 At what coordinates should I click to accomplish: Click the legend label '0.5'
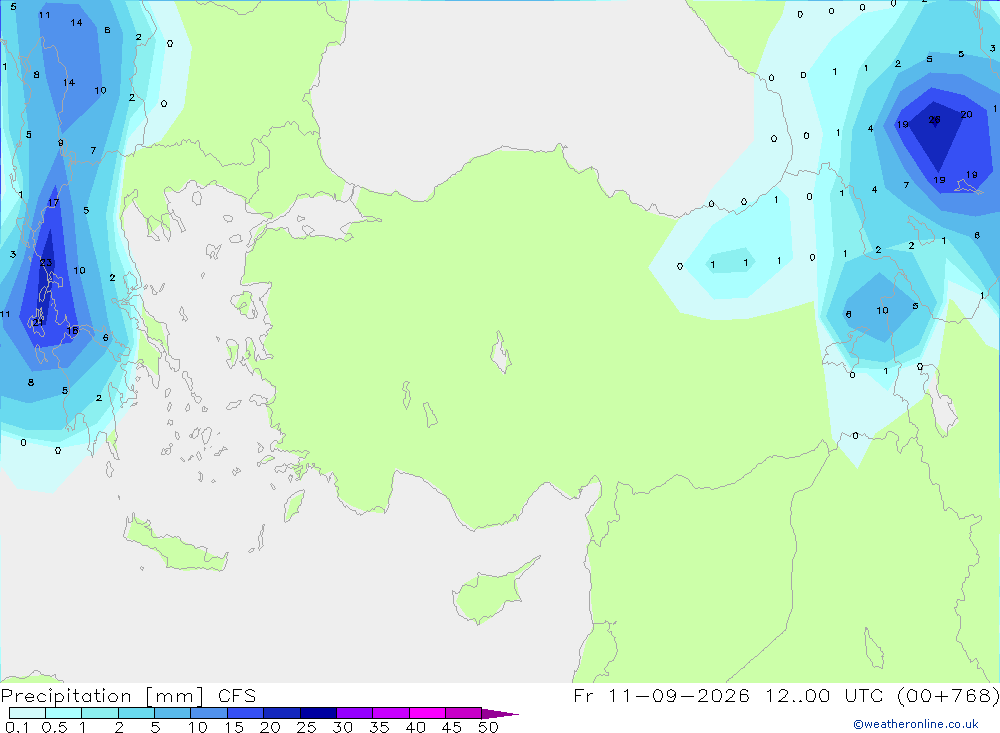[54, 727]
